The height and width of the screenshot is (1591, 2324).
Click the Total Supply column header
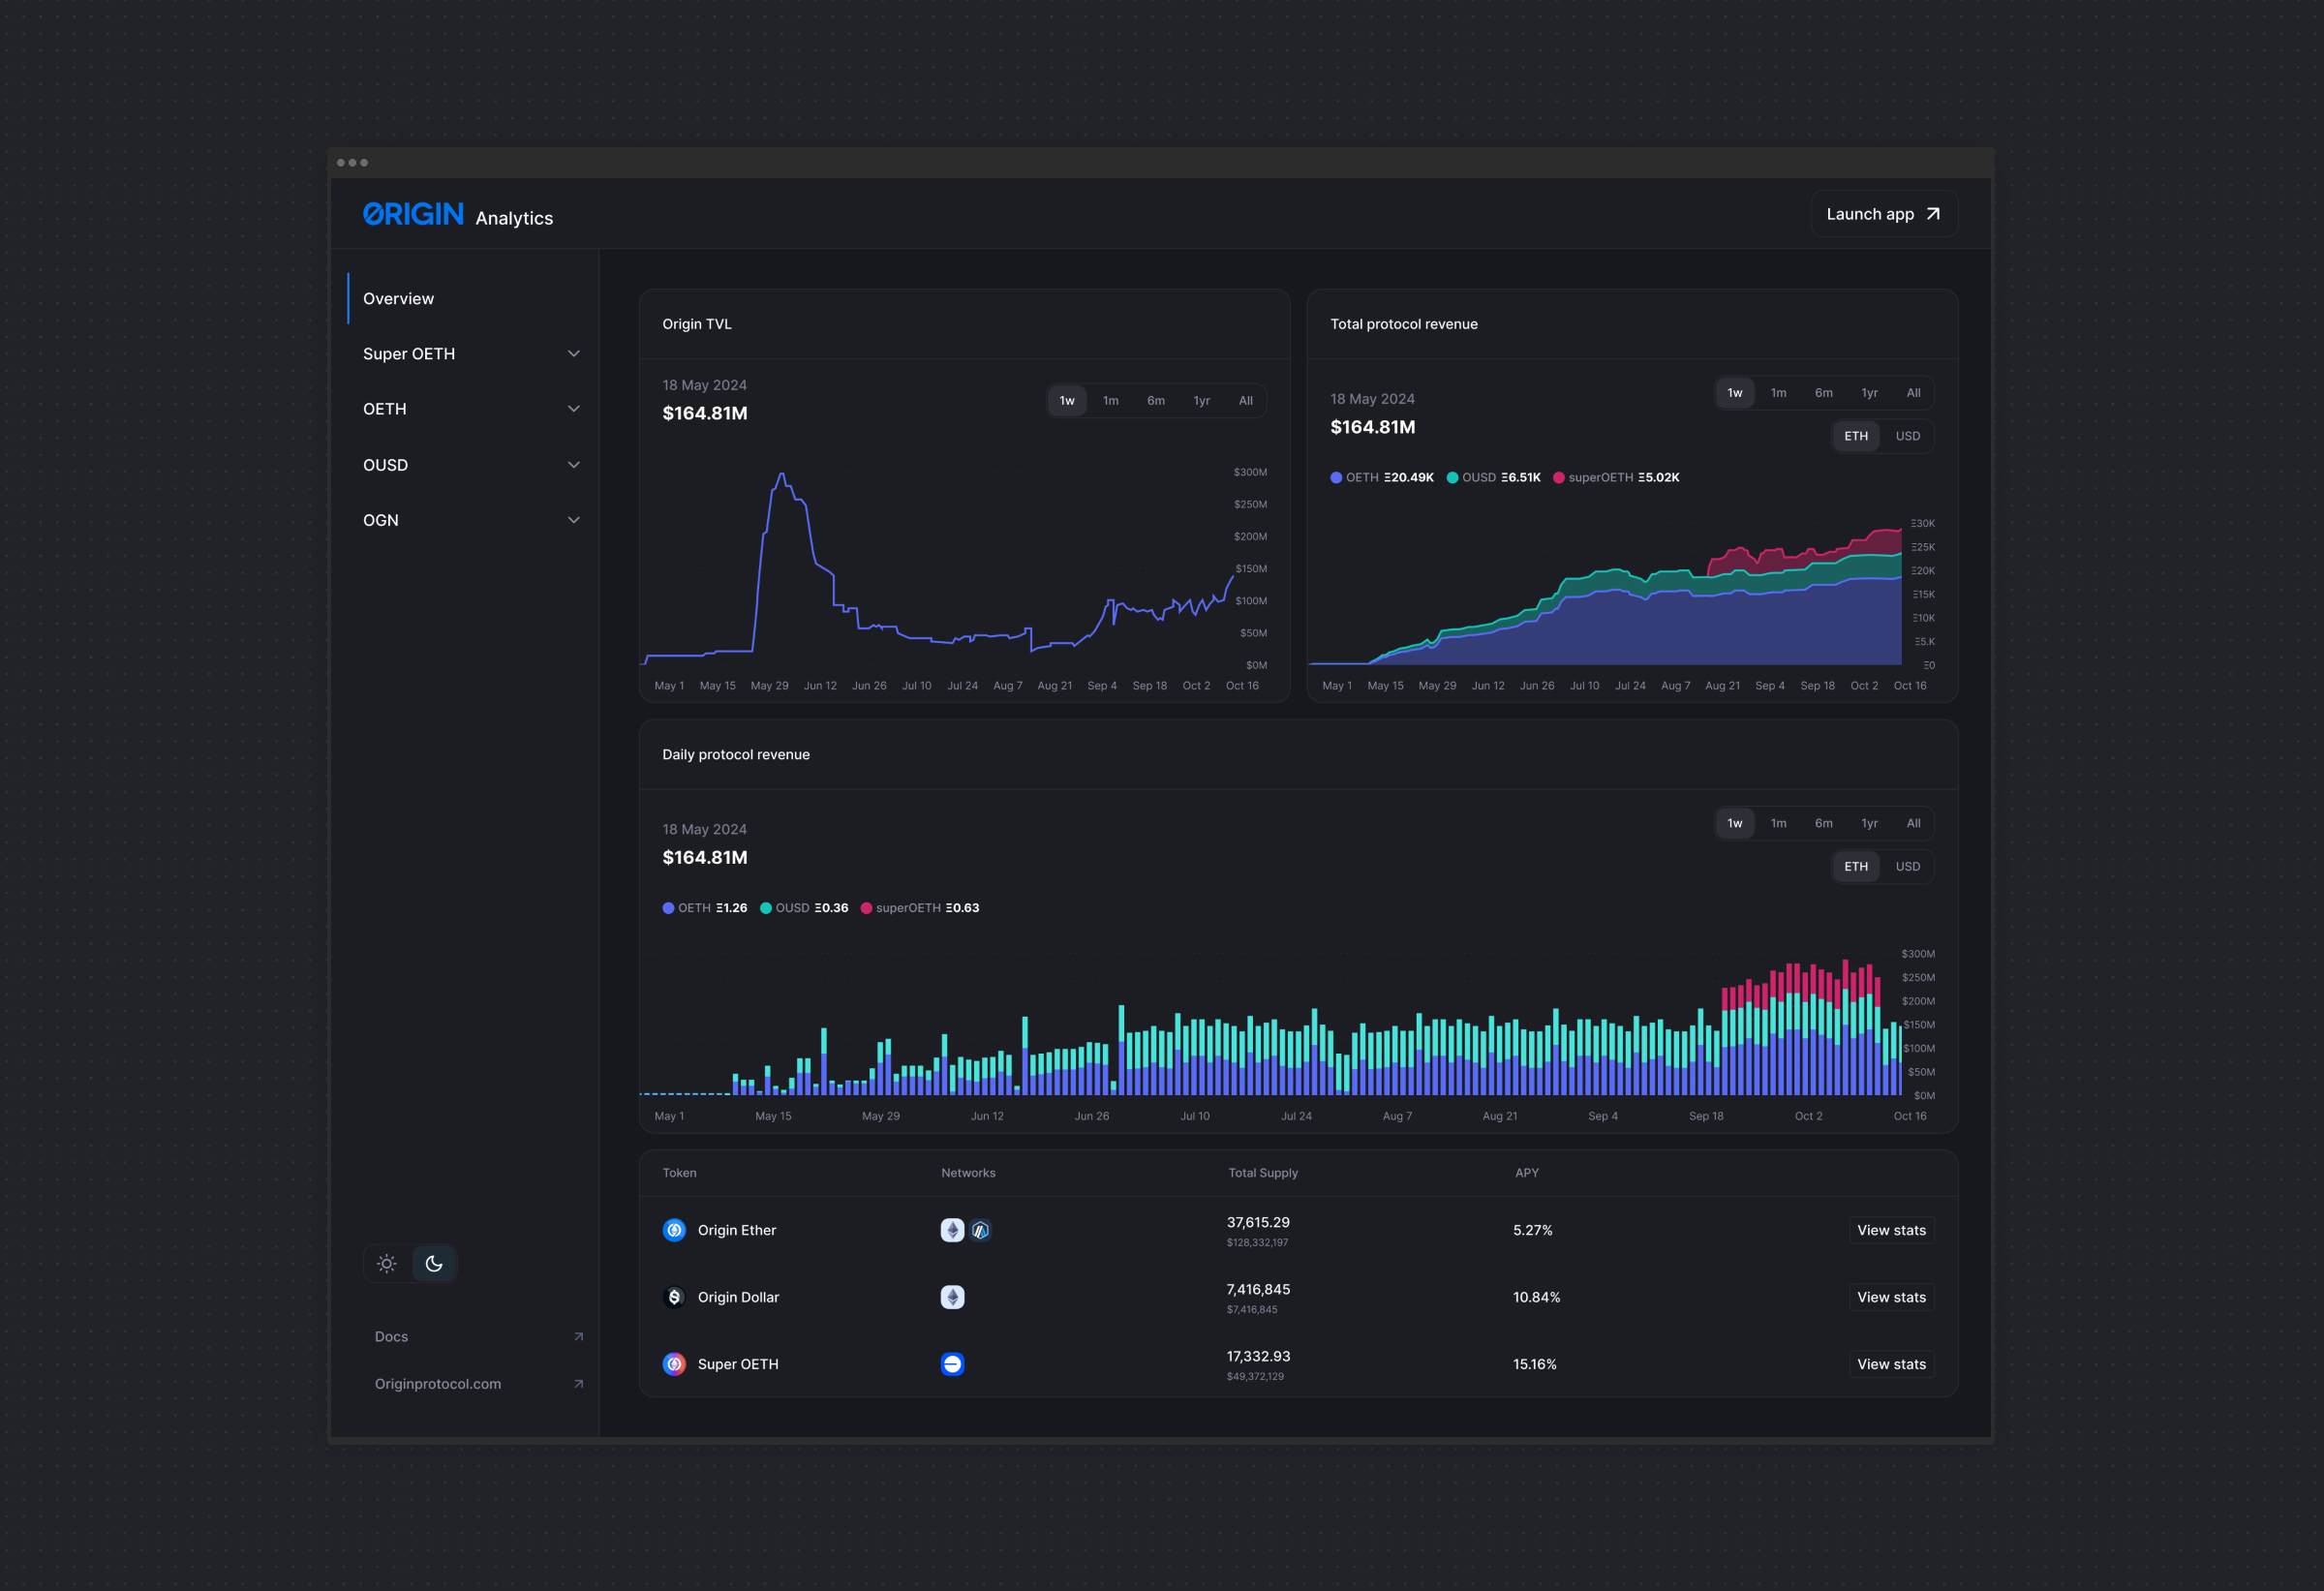1263,1173
